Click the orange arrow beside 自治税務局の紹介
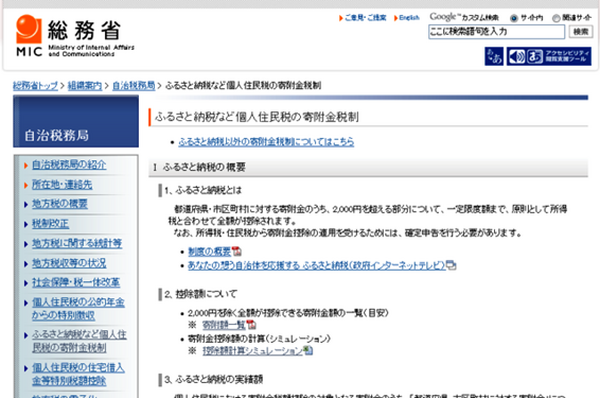 [x=26, y=165]
